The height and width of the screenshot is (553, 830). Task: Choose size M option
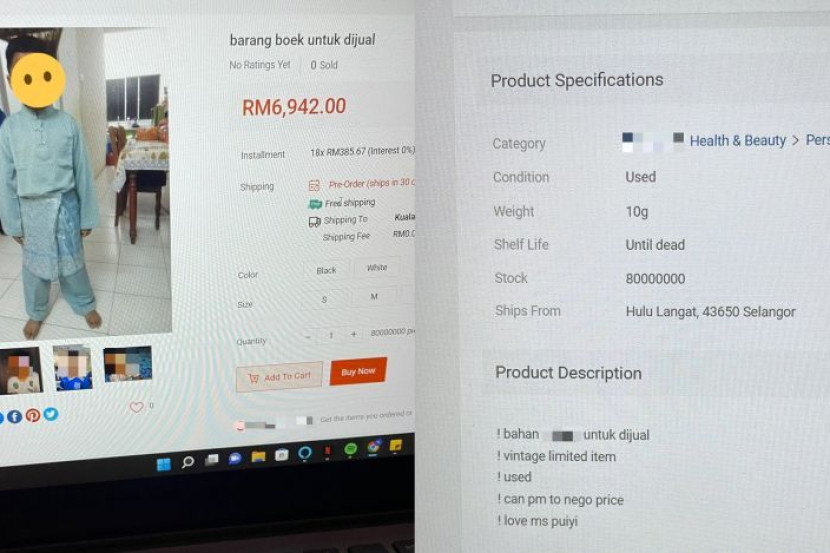click(374, 297)
